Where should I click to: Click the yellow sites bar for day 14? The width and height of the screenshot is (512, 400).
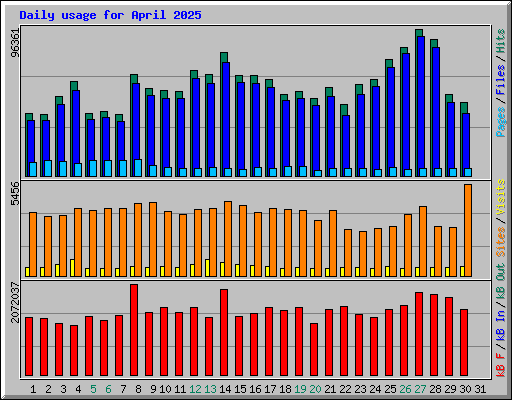pos(222,269)
